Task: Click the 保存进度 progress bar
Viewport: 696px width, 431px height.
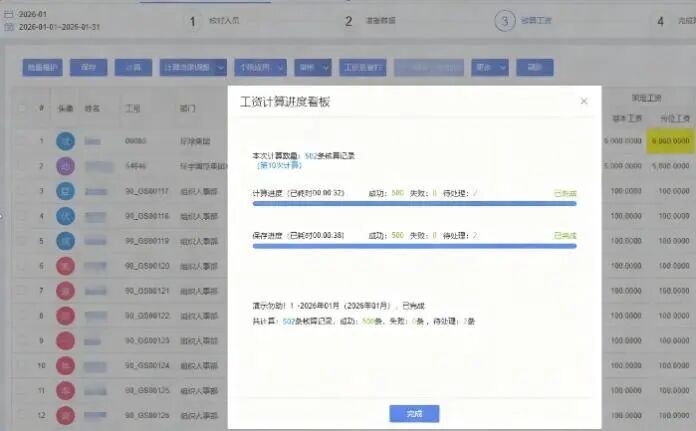Action: 414,246
